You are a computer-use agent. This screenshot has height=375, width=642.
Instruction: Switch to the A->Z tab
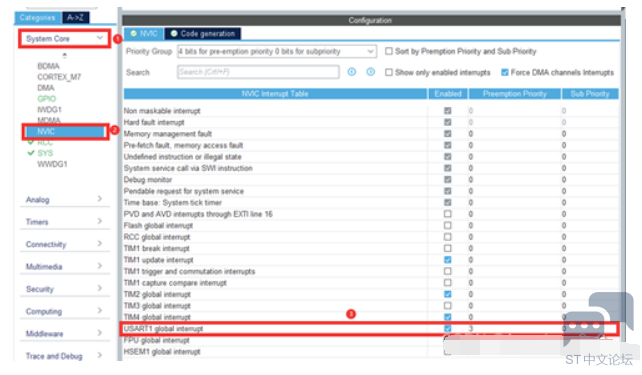(76, 18)
